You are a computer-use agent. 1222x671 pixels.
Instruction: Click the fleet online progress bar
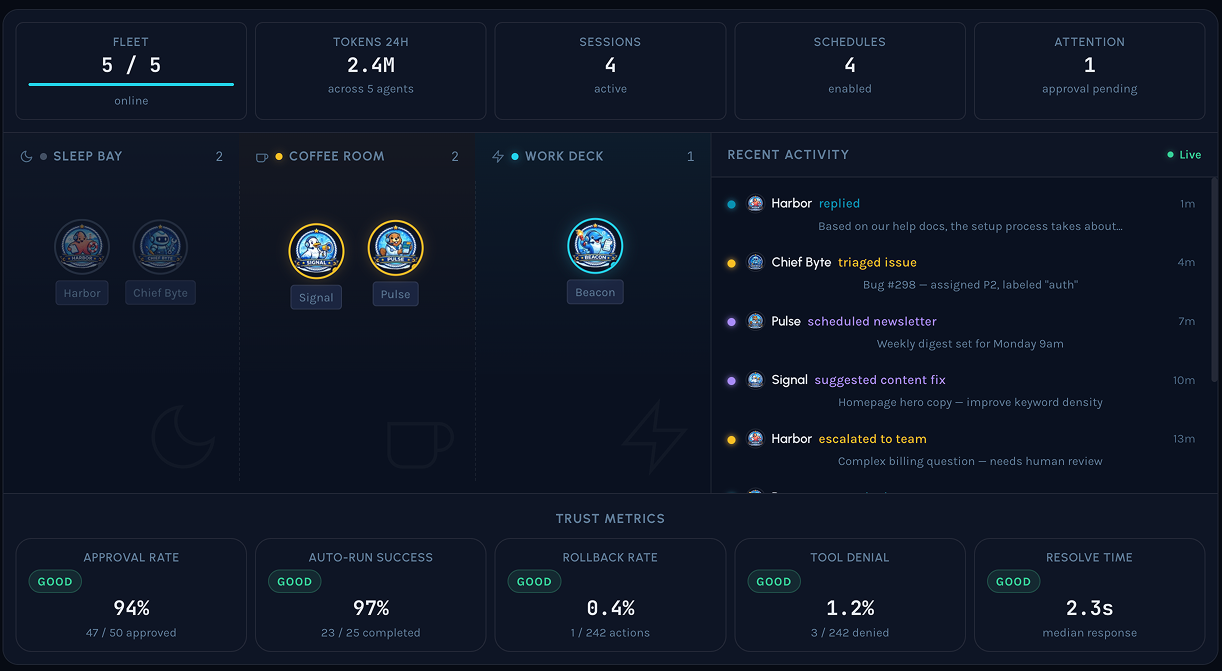click(131, 85)
